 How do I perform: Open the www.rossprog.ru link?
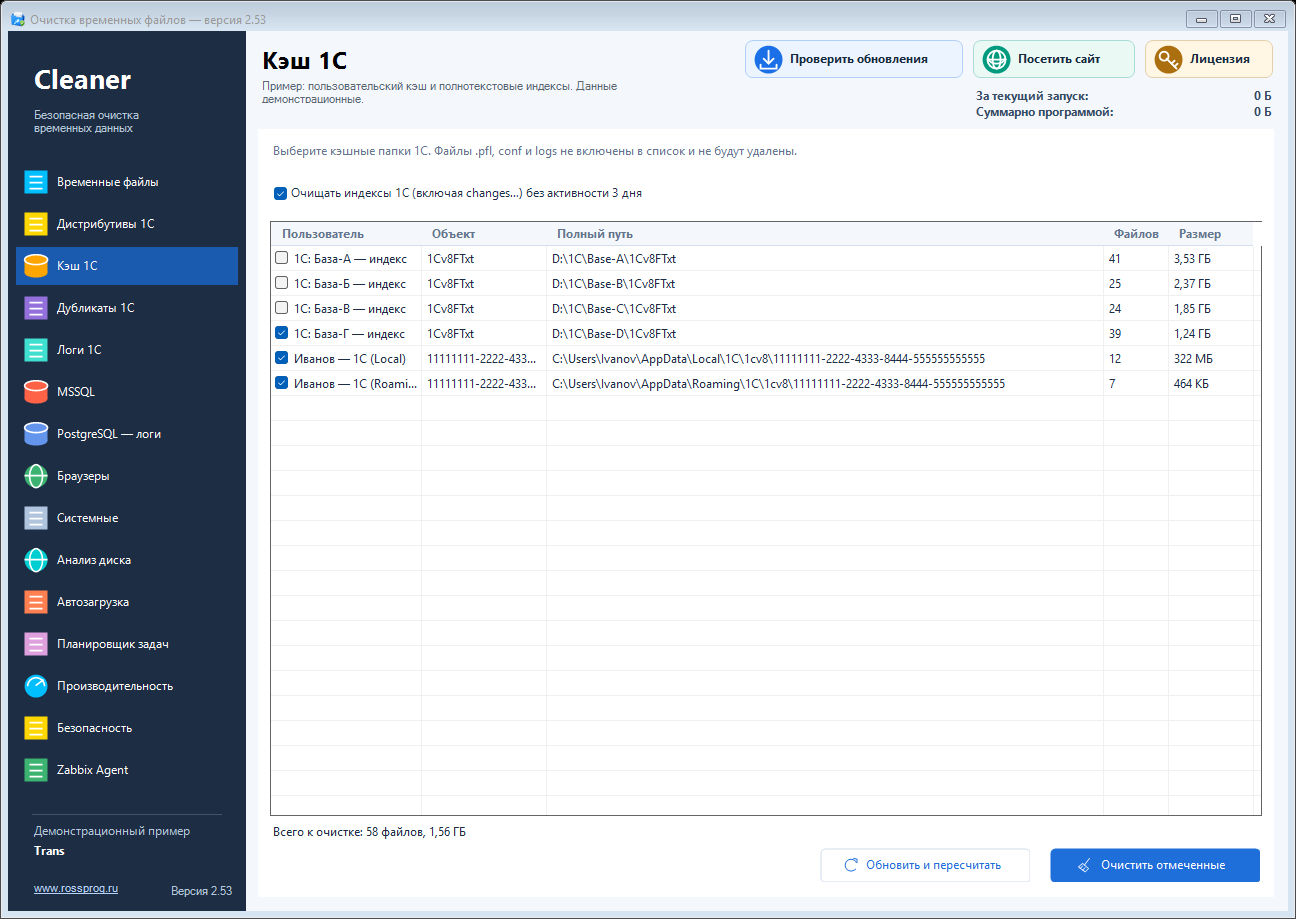point(76,888)
